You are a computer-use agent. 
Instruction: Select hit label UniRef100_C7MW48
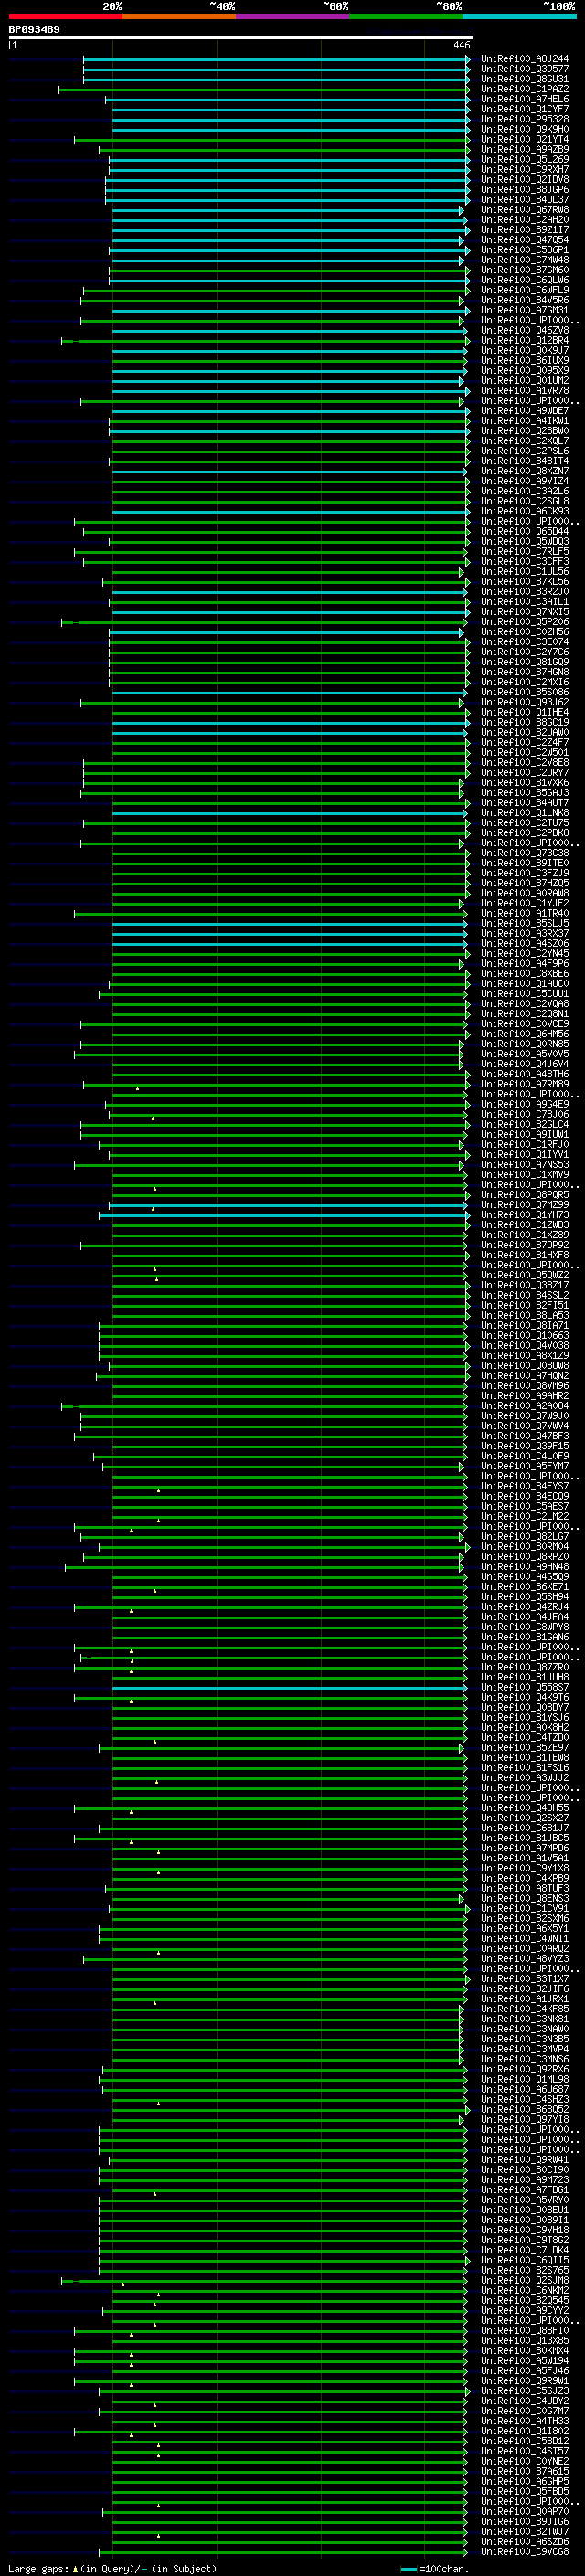click(x=524, y=260)
